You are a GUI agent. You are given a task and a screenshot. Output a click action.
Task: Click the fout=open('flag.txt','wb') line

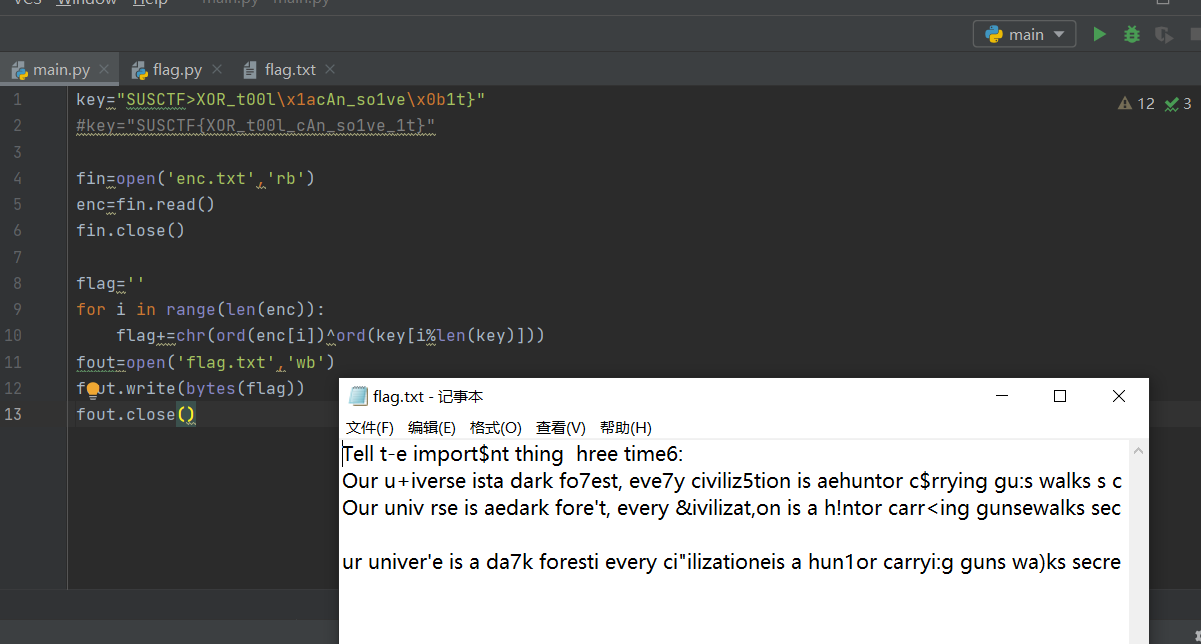206,361
